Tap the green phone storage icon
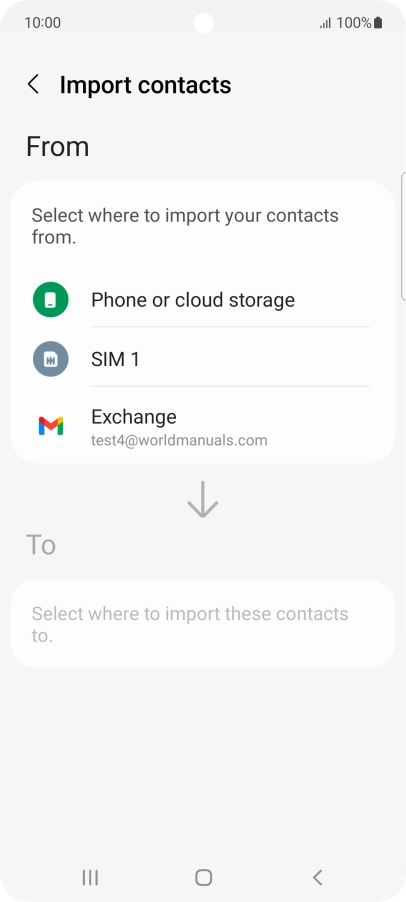This screenshot has height=902, width=406. pyautogui.click(x=51, y=300)
